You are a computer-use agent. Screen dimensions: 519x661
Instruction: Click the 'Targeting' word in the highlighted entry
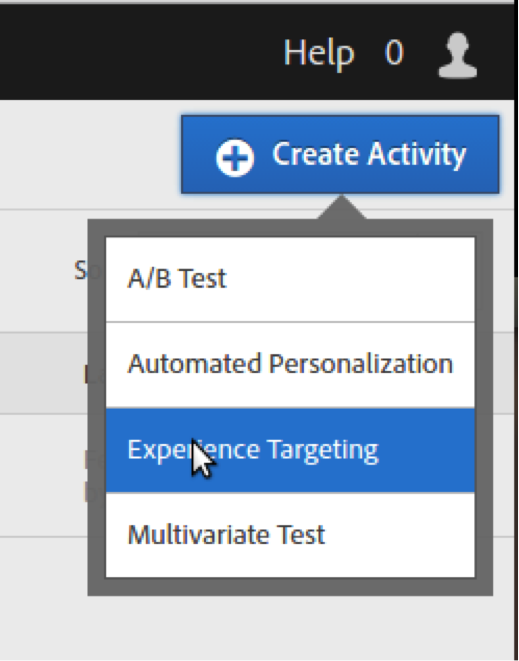point(323,451)
